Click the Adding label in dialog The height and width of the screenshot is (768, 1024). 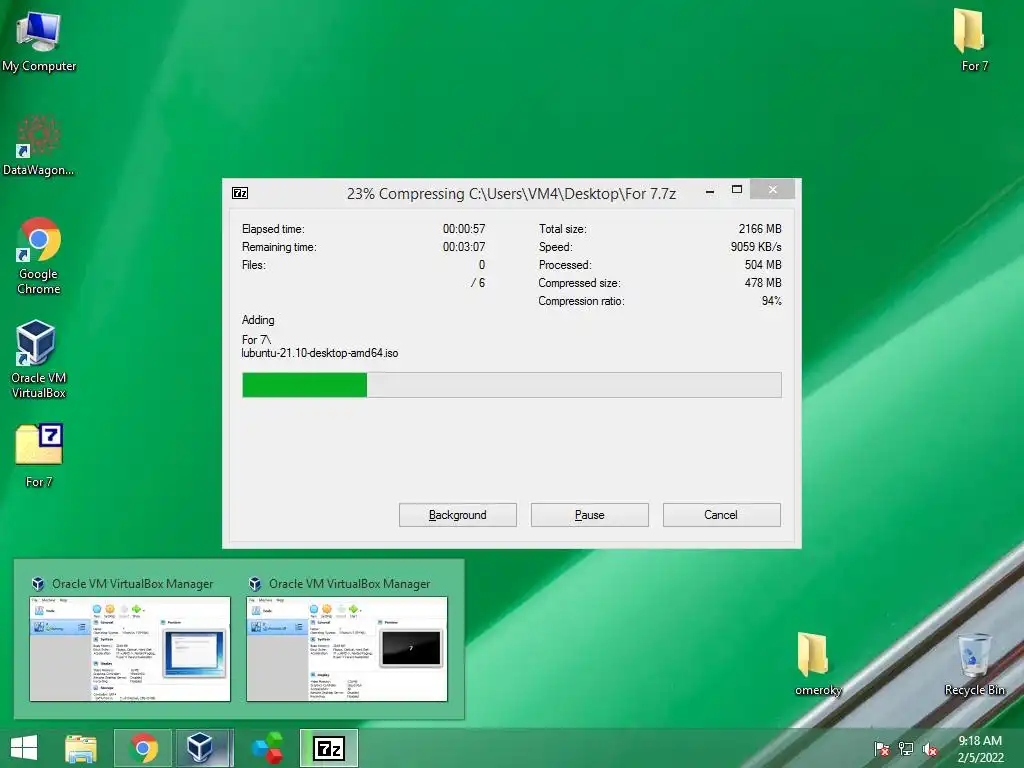tap(258, 320)
